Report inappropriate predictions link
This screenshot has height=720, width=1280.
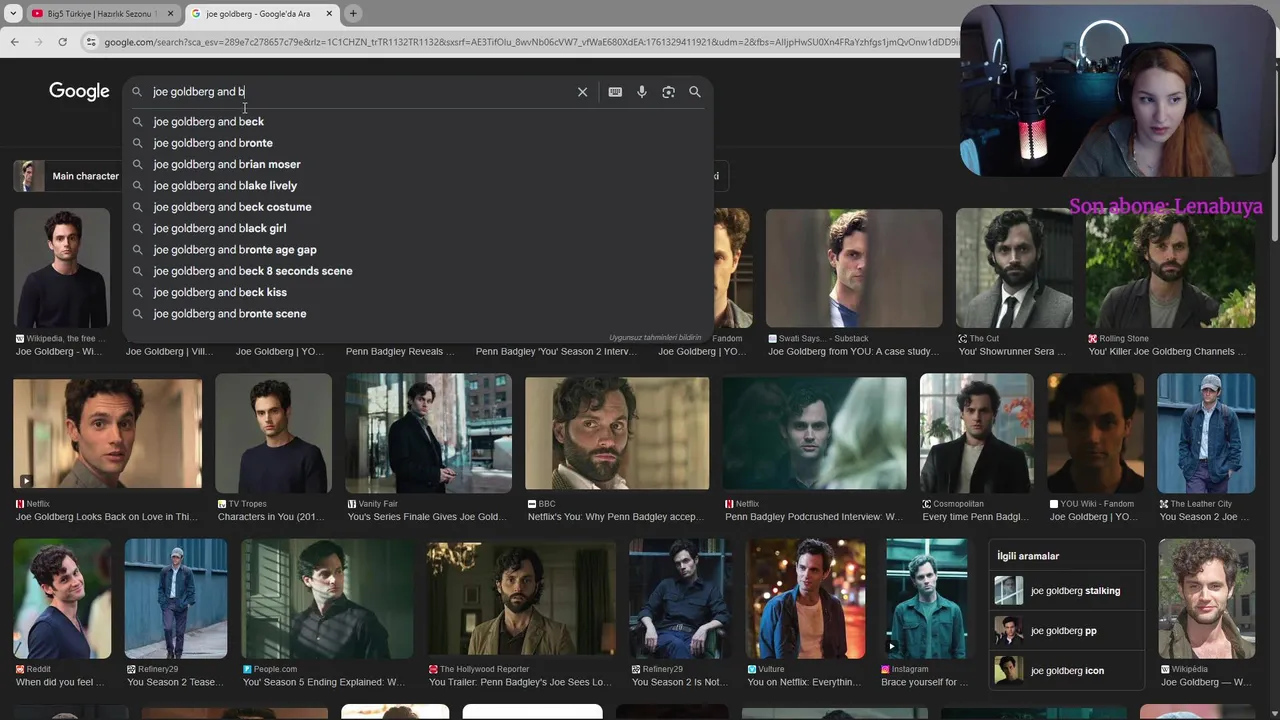pos(655,338)
